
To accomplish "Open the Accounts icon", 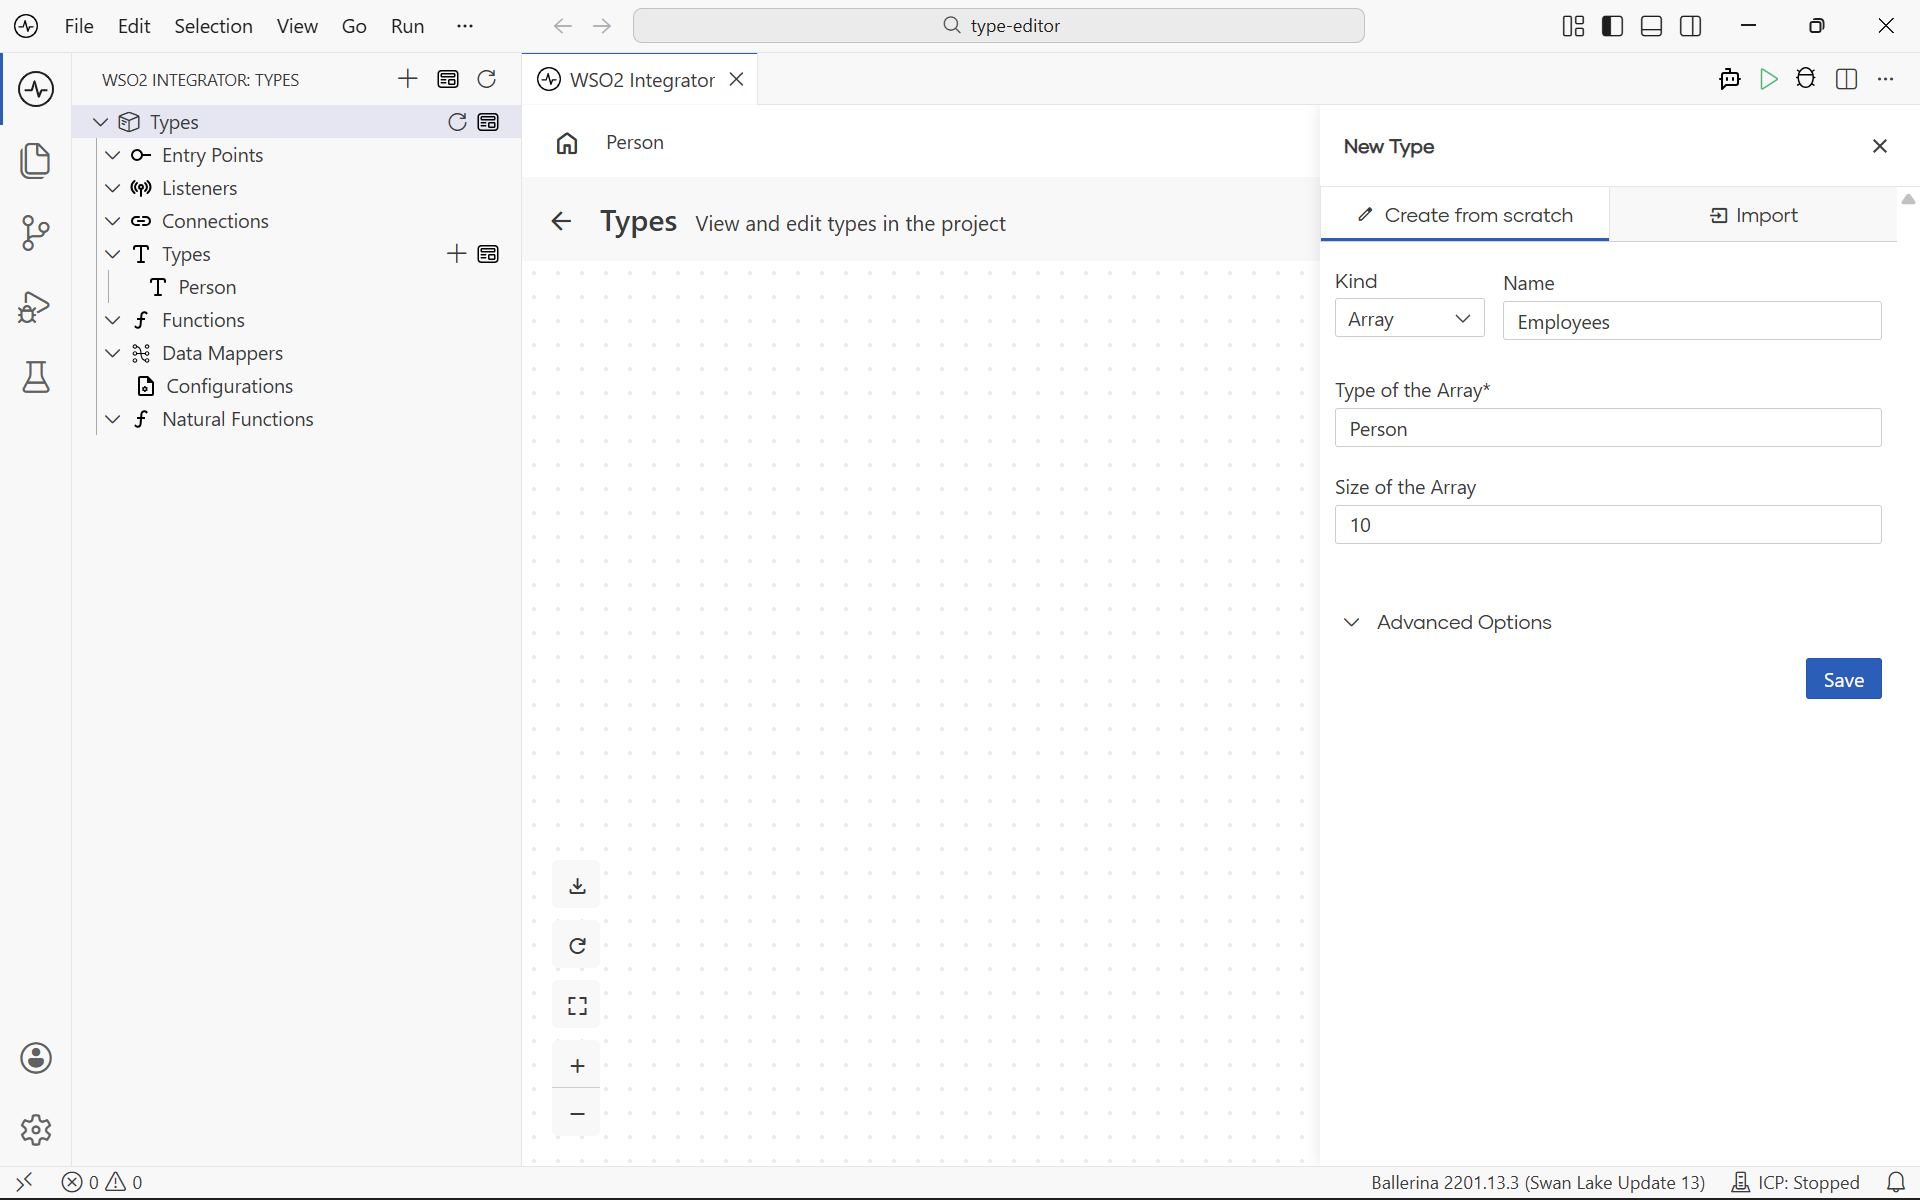I will tap(36, 1058).
